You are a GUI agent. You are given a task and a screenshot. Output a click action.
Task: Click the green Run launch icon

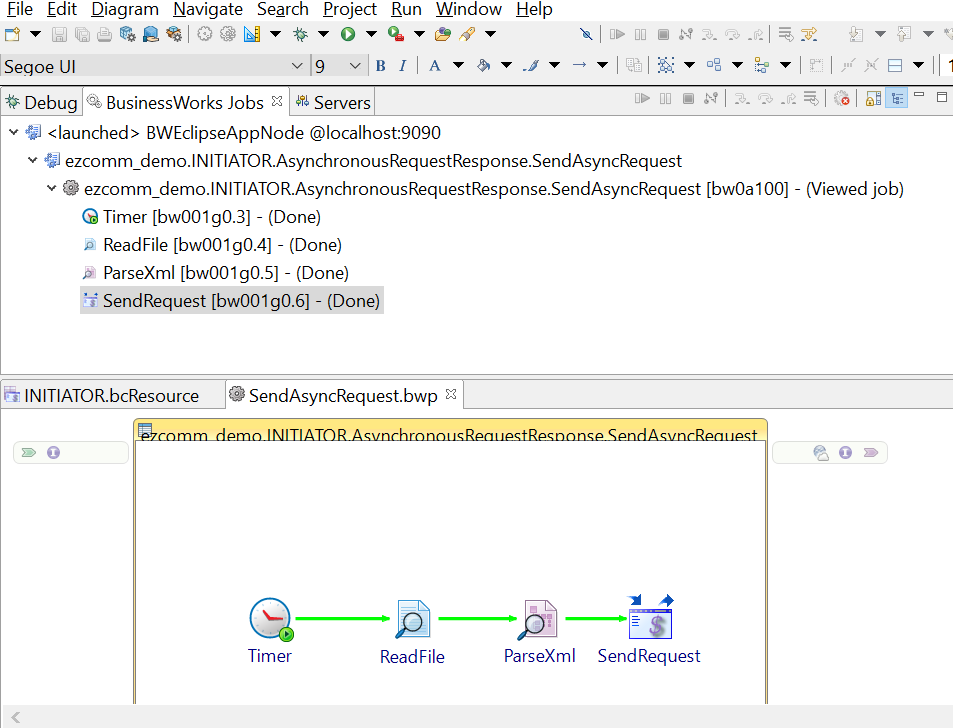click(348, 34)
